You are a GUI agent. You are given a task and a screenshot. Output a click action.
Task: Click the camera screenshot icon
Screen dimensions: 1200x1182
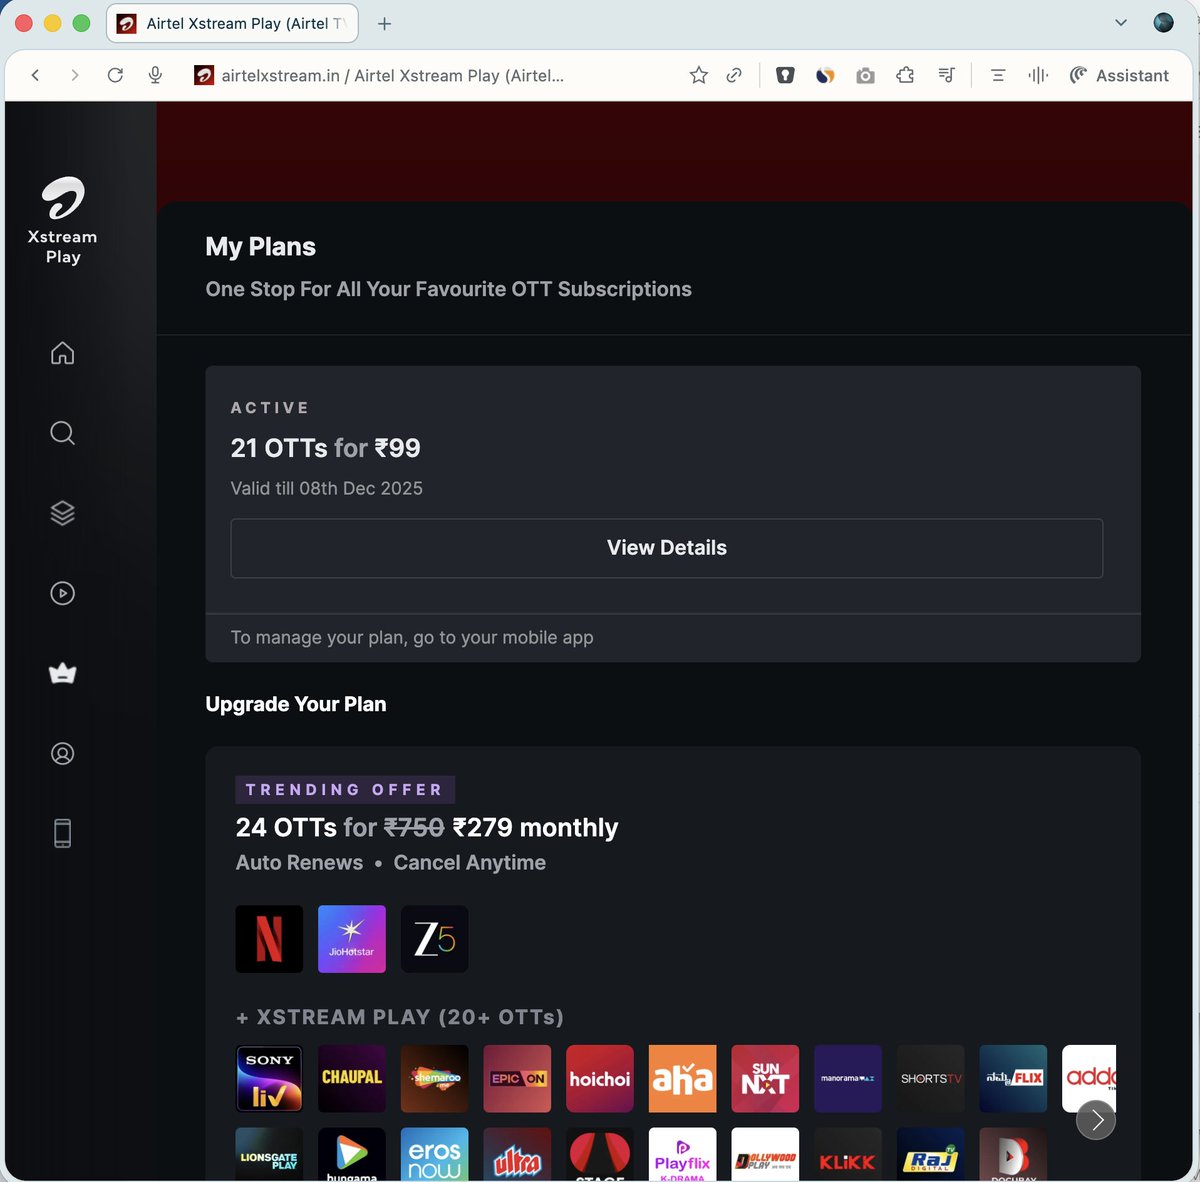[x=865, y=75]
